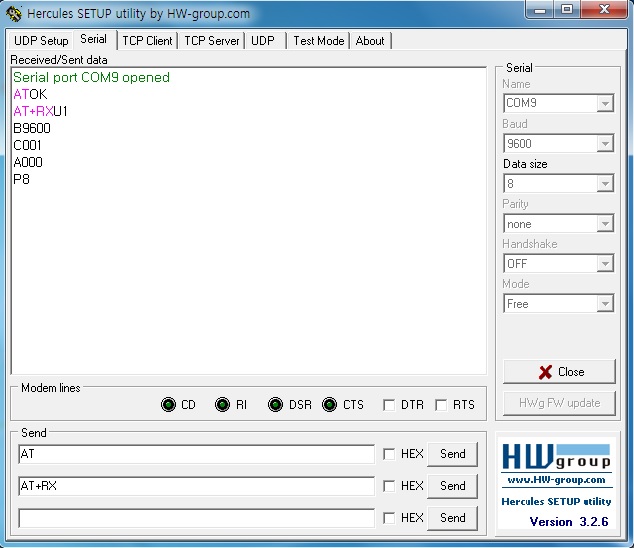The width and height of the screenshot is (634, 548).
Task: Open the Baud rate dropdown showing 9600
Action: pyautogui.click(x=605, y=144)
